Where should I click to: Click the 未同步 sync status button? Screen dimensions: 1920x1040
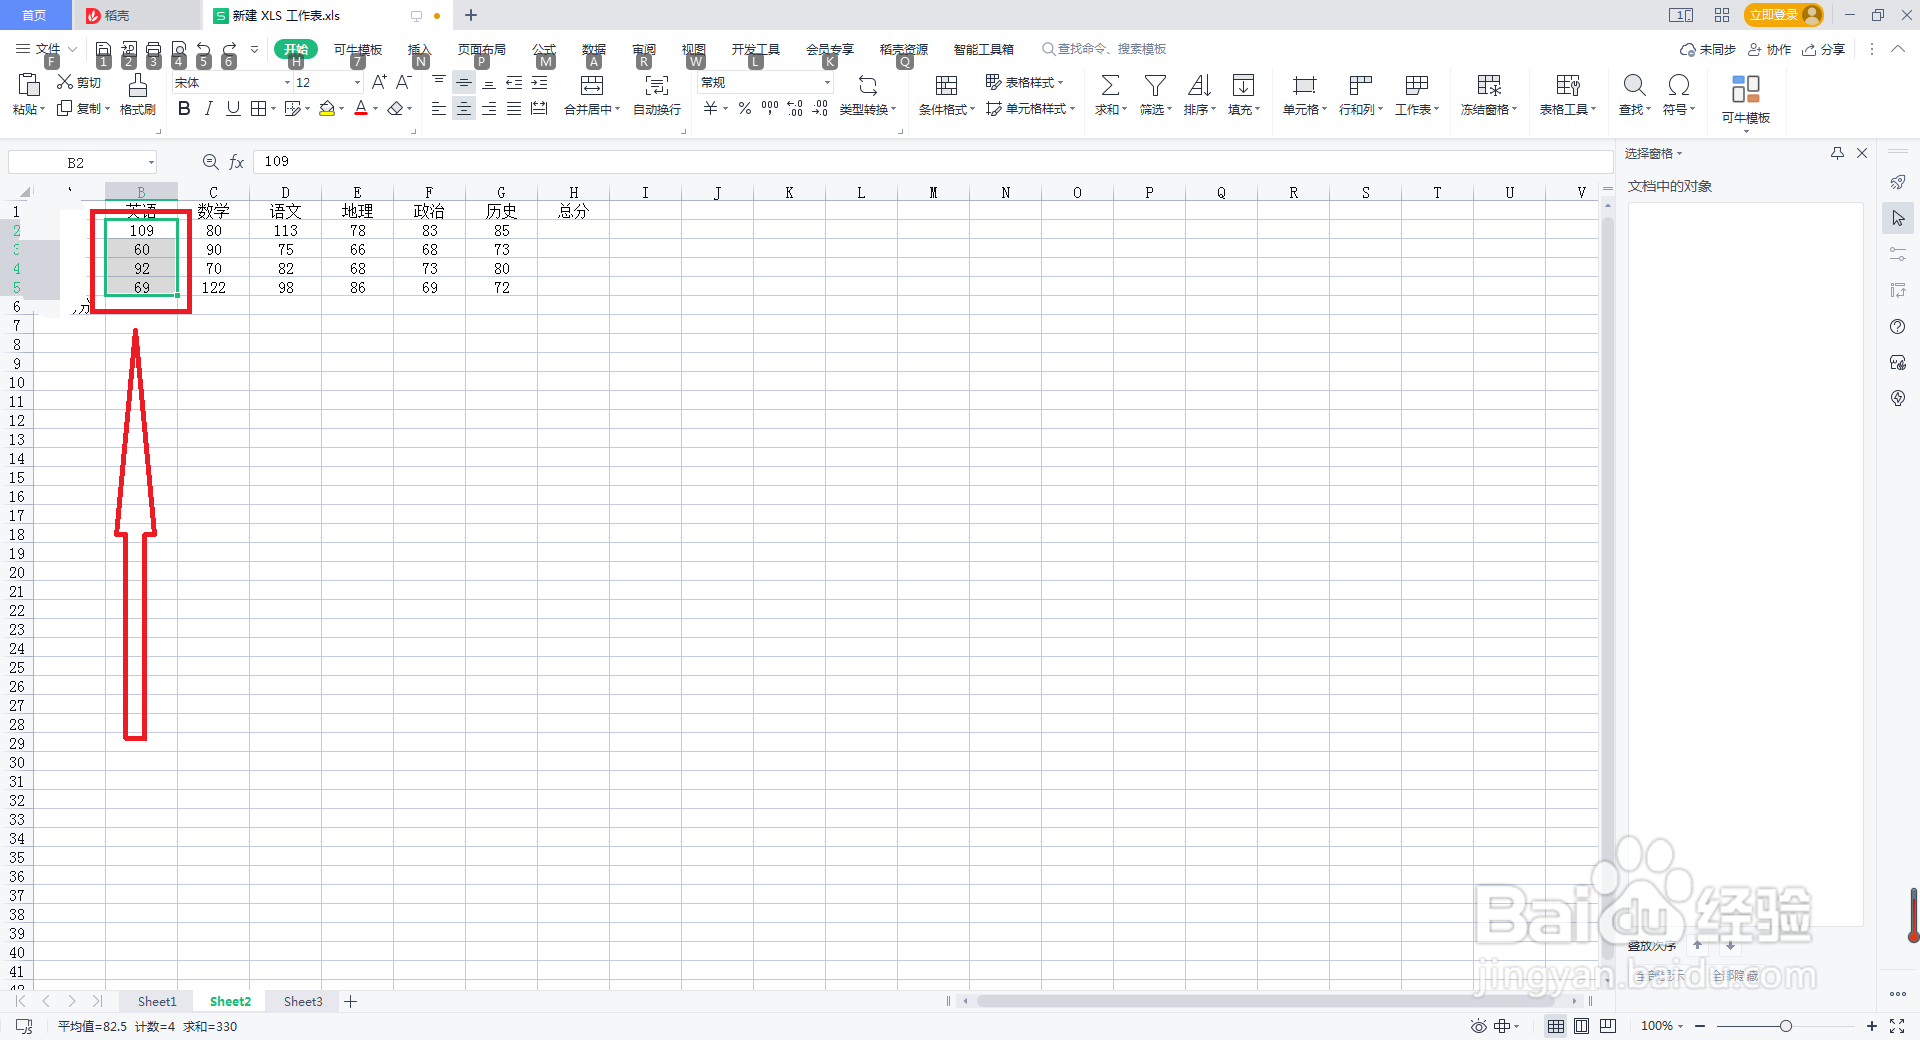point(1708,49)
